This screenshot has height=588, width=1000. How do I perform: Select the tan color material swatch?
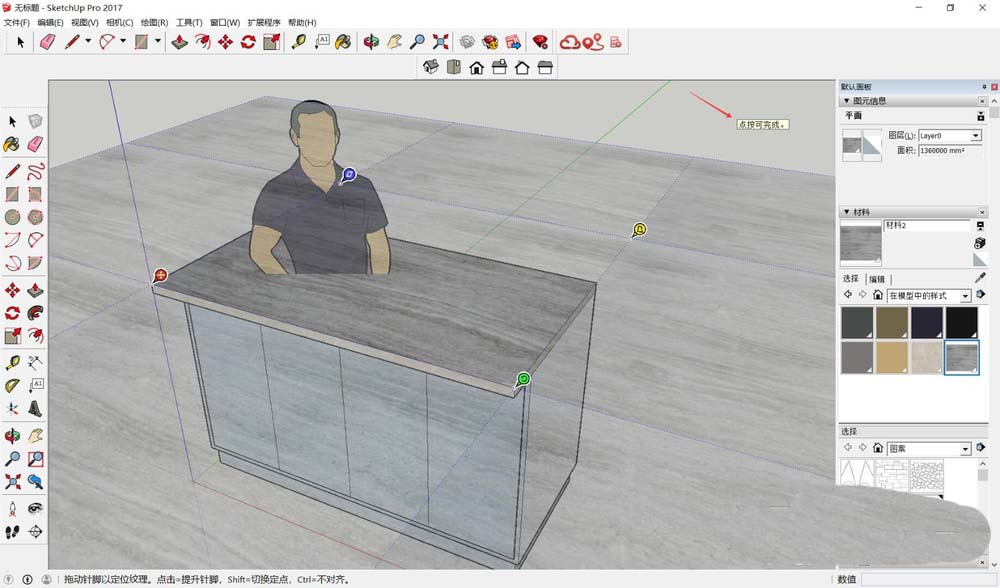pos(892,357)
